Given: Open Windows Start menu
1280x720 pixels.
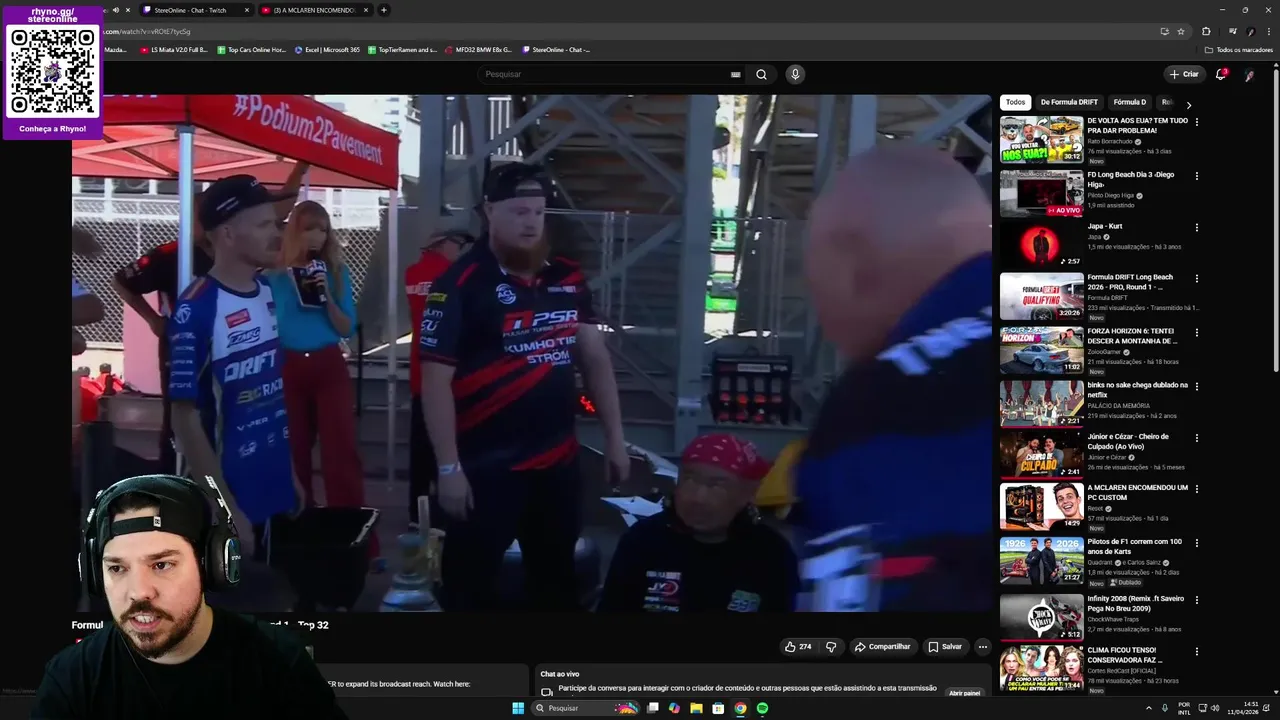Looking at the screenshot, I should click(518, 708).
